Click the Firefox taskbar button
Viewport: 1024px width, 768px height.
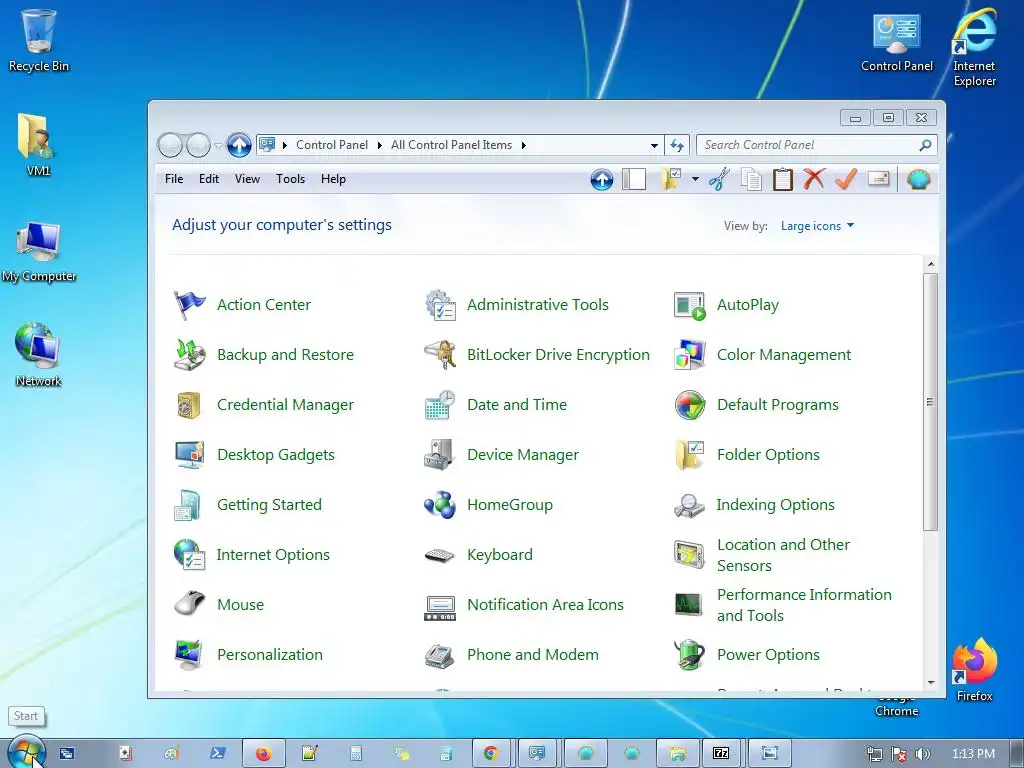point(264,754)
